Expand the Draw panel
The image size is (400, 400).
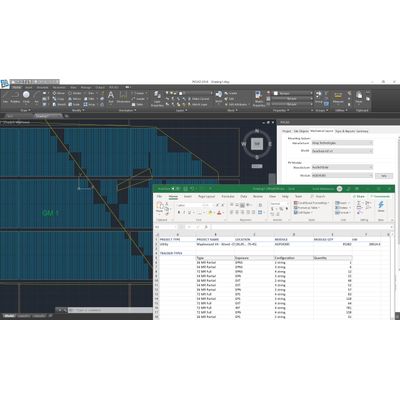pos(25,110)
